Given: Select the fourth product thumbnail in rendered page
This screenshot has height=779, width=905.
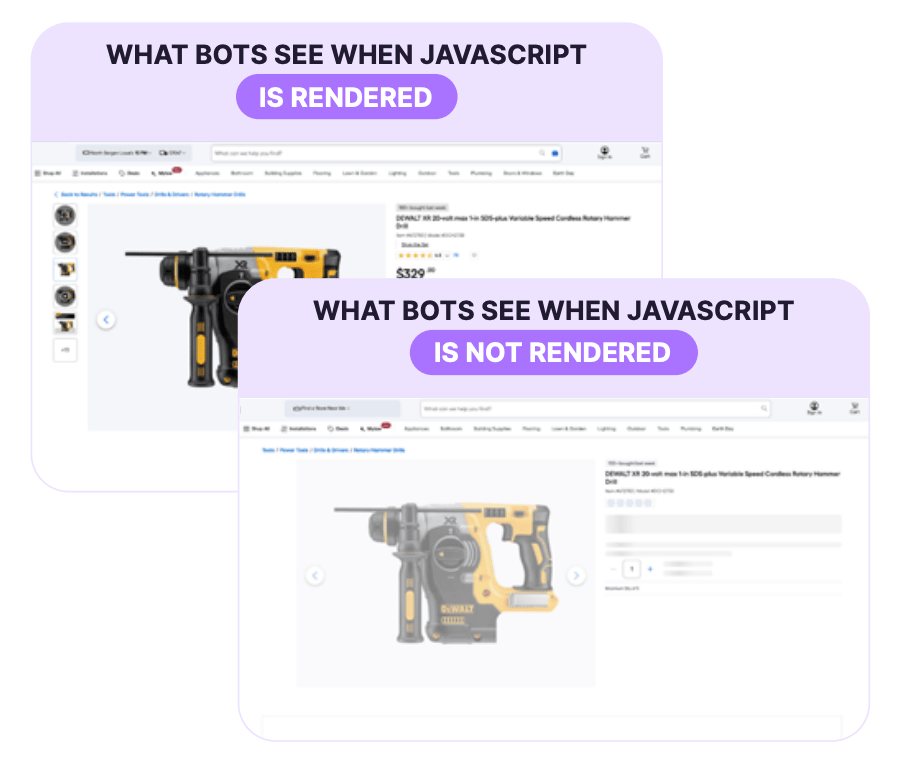Looking at the screenshot, I should pos(65,296).
